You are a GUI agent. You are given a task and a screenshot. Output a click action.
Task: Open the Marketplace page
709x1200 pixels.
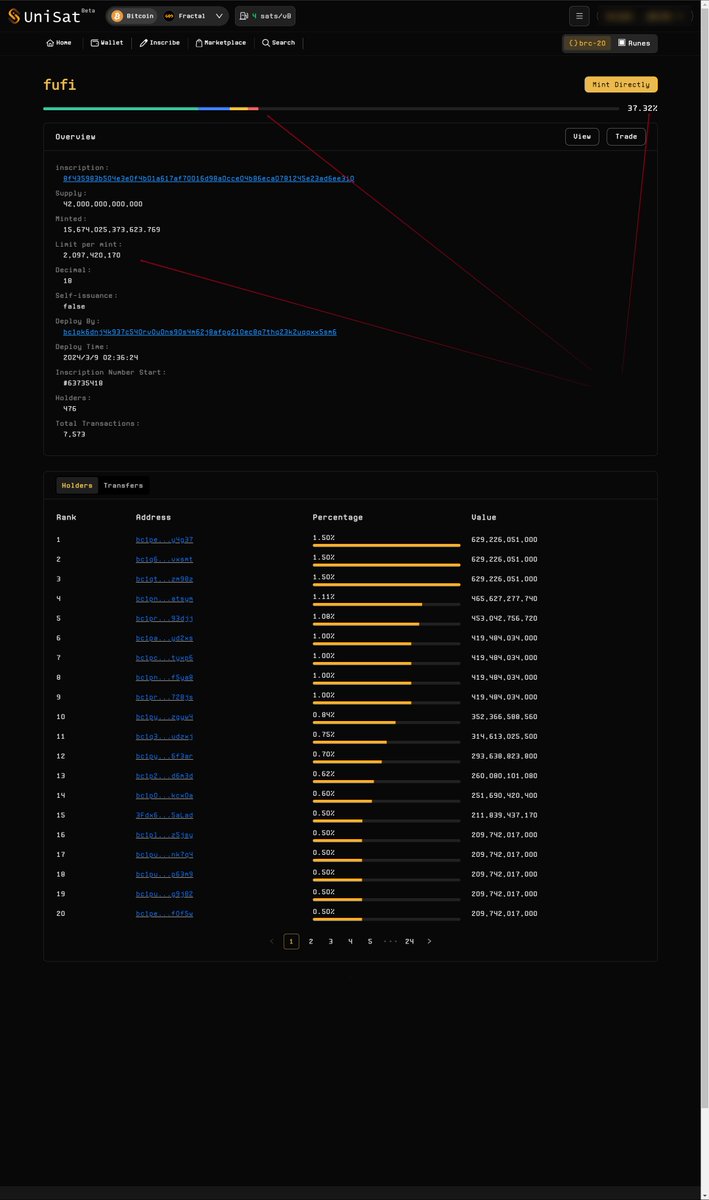221,43
